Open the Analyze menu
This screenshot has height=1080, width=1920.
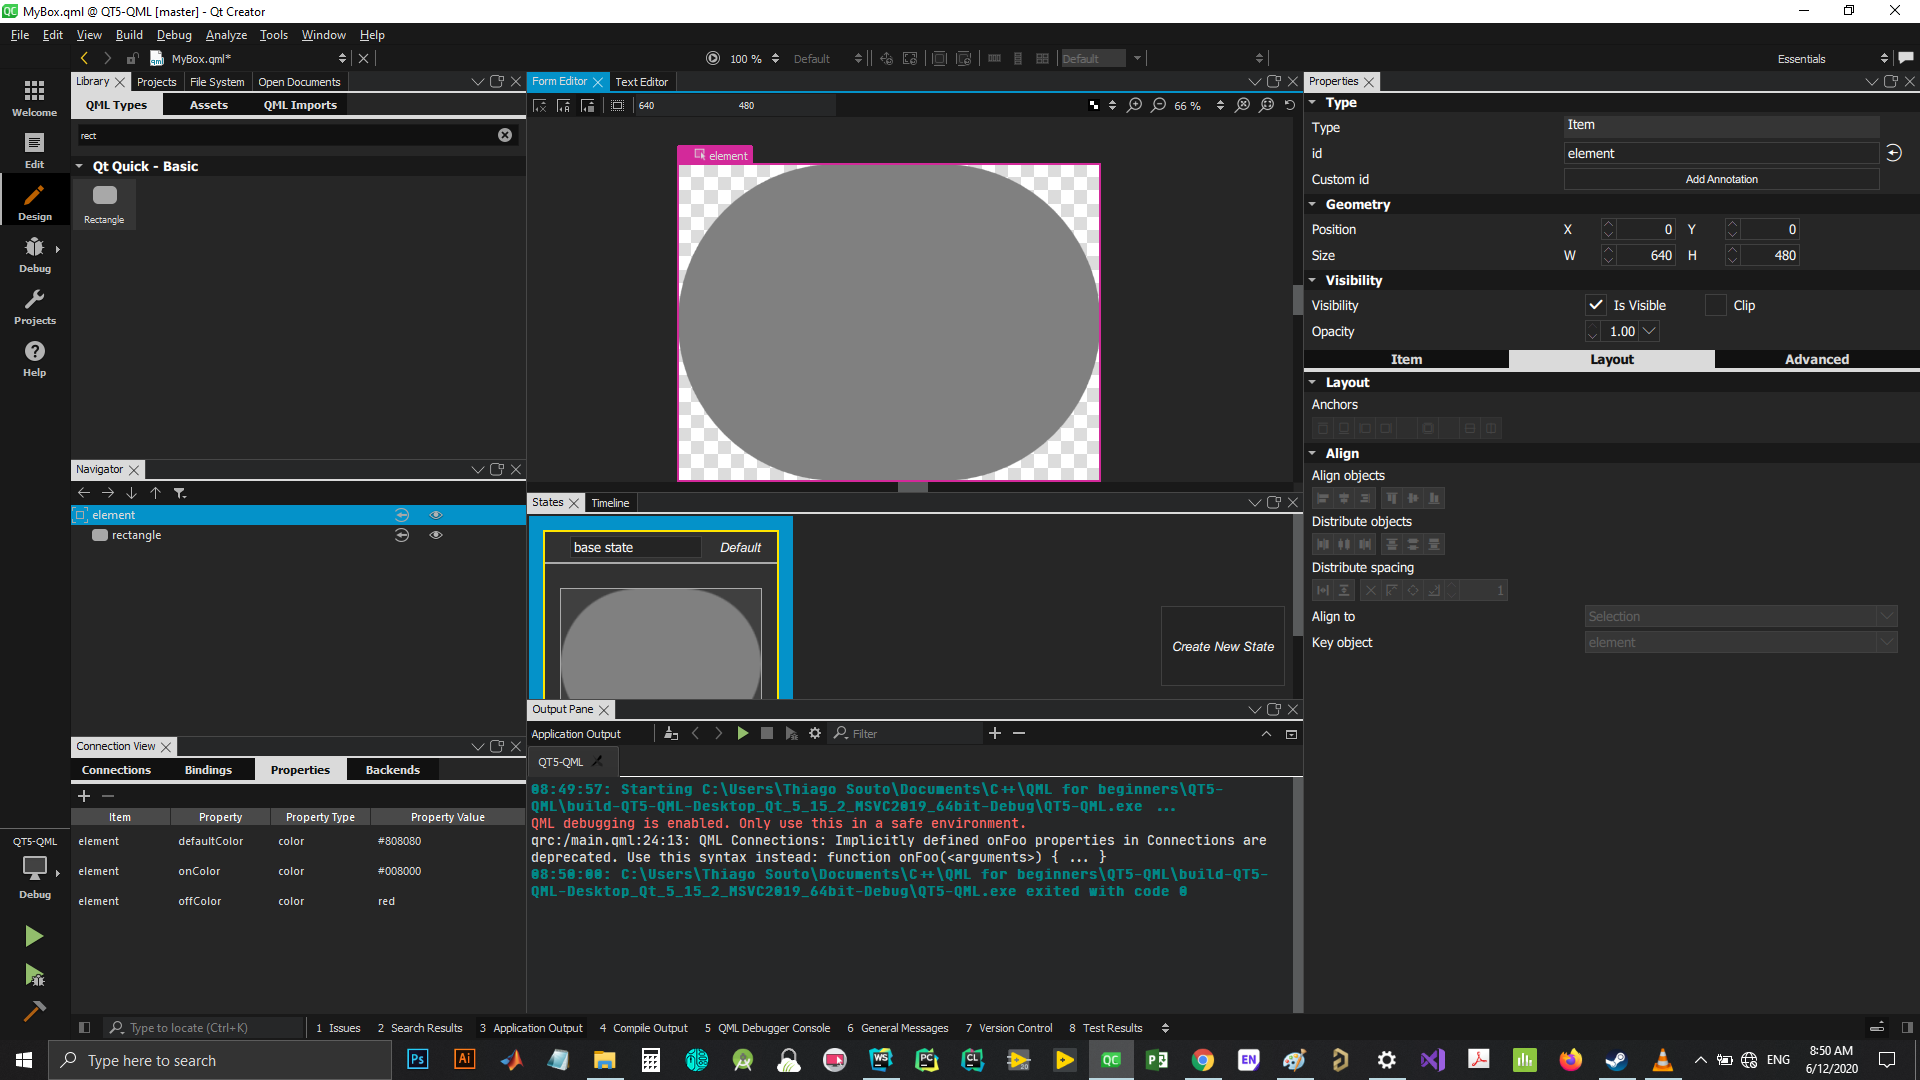226,34
